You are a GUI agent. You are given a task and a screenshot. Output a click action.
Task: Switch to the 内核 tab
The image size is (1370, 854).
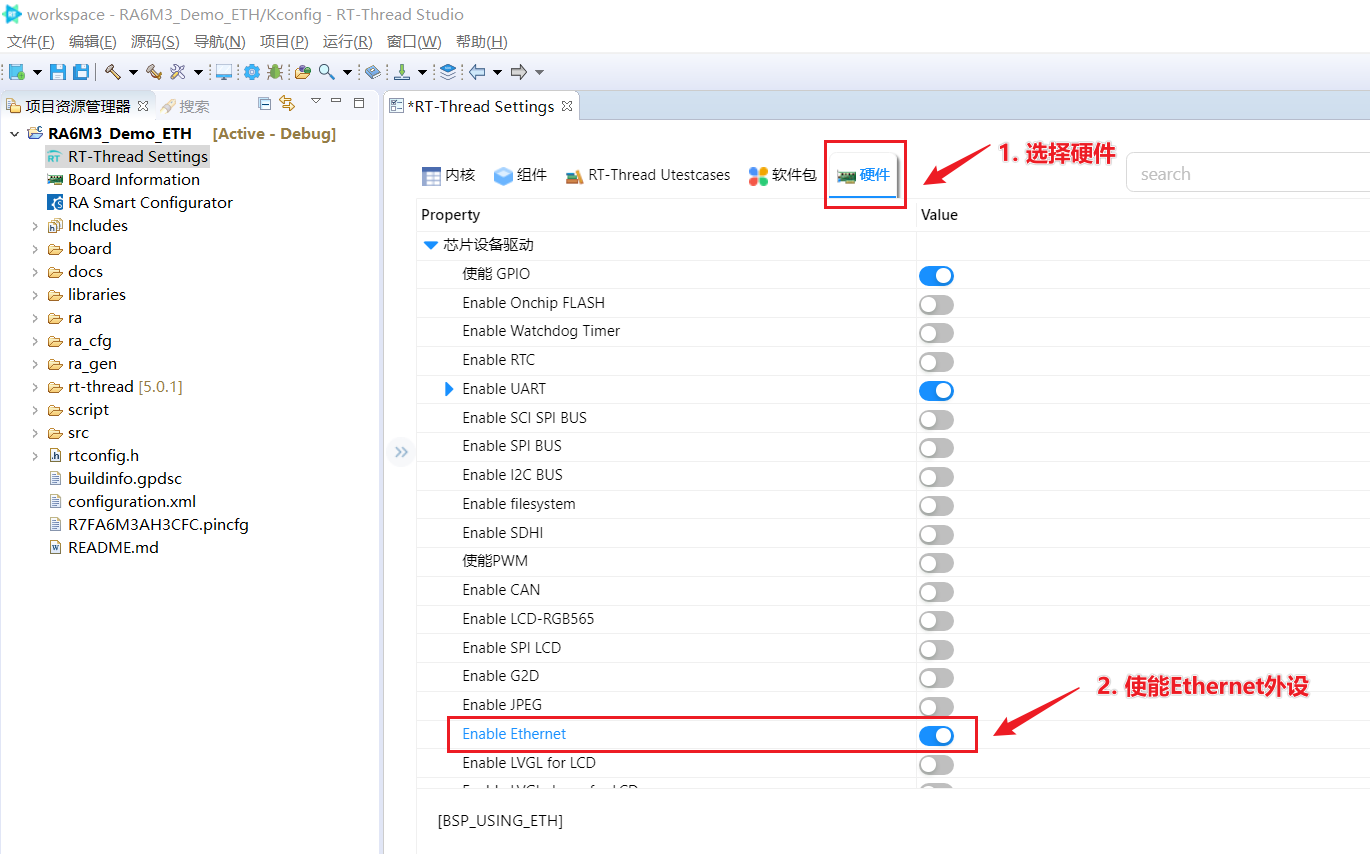(449, 175)
